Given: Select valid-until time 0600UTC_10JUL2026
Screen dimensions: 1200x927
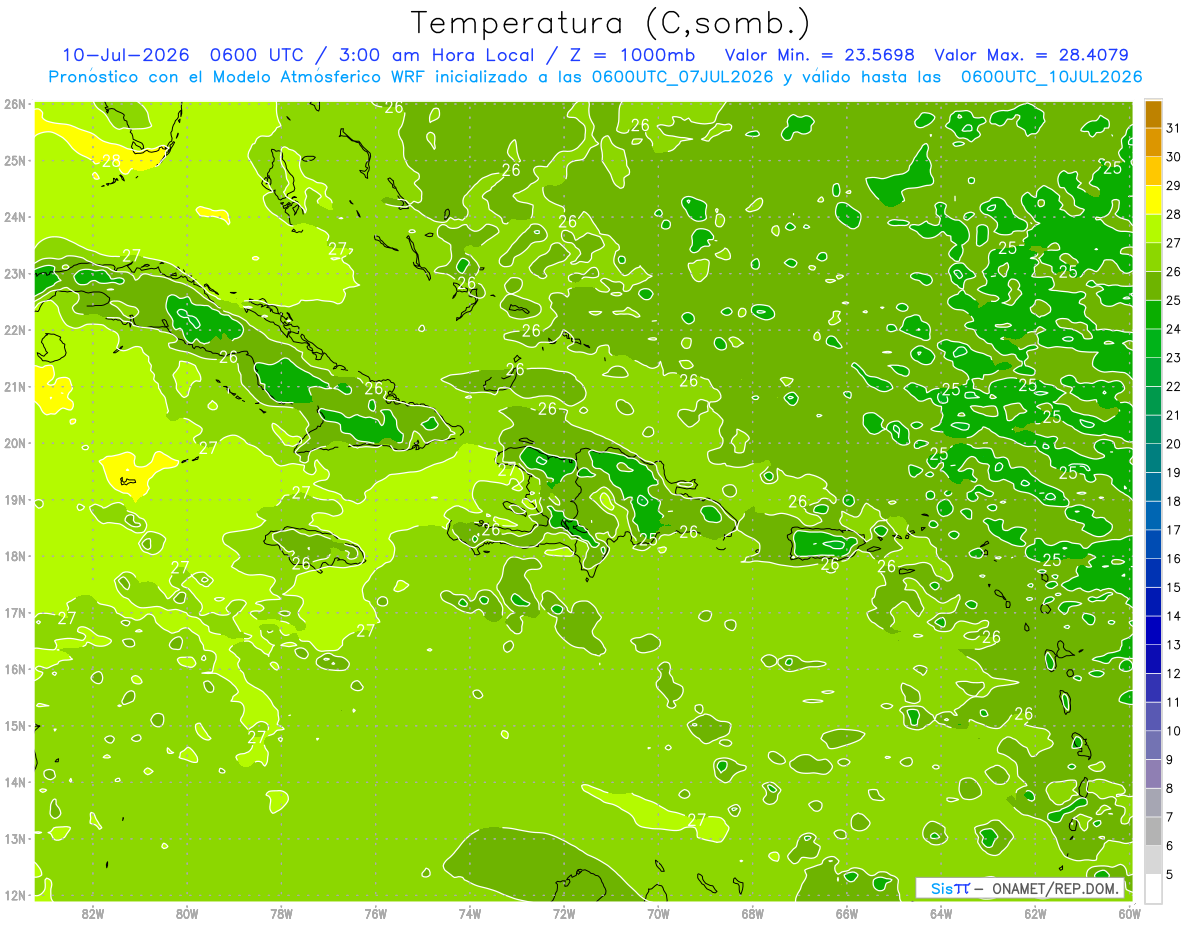Looking at the screenshot, I should pos(1051,77).
